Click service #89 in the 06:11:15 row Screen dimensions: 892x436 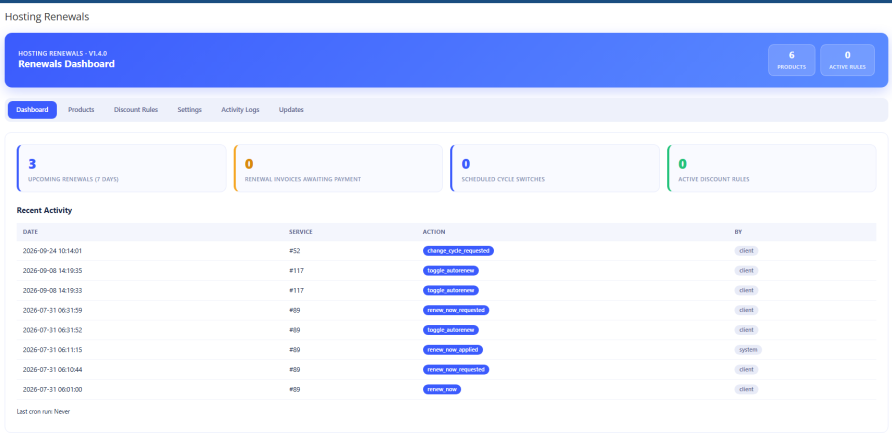pos(295,349)
